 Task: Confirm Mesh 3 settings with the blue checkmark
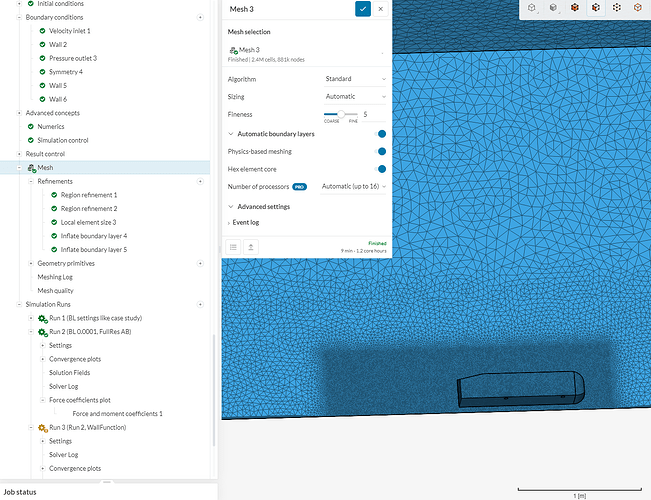[363, 9]
